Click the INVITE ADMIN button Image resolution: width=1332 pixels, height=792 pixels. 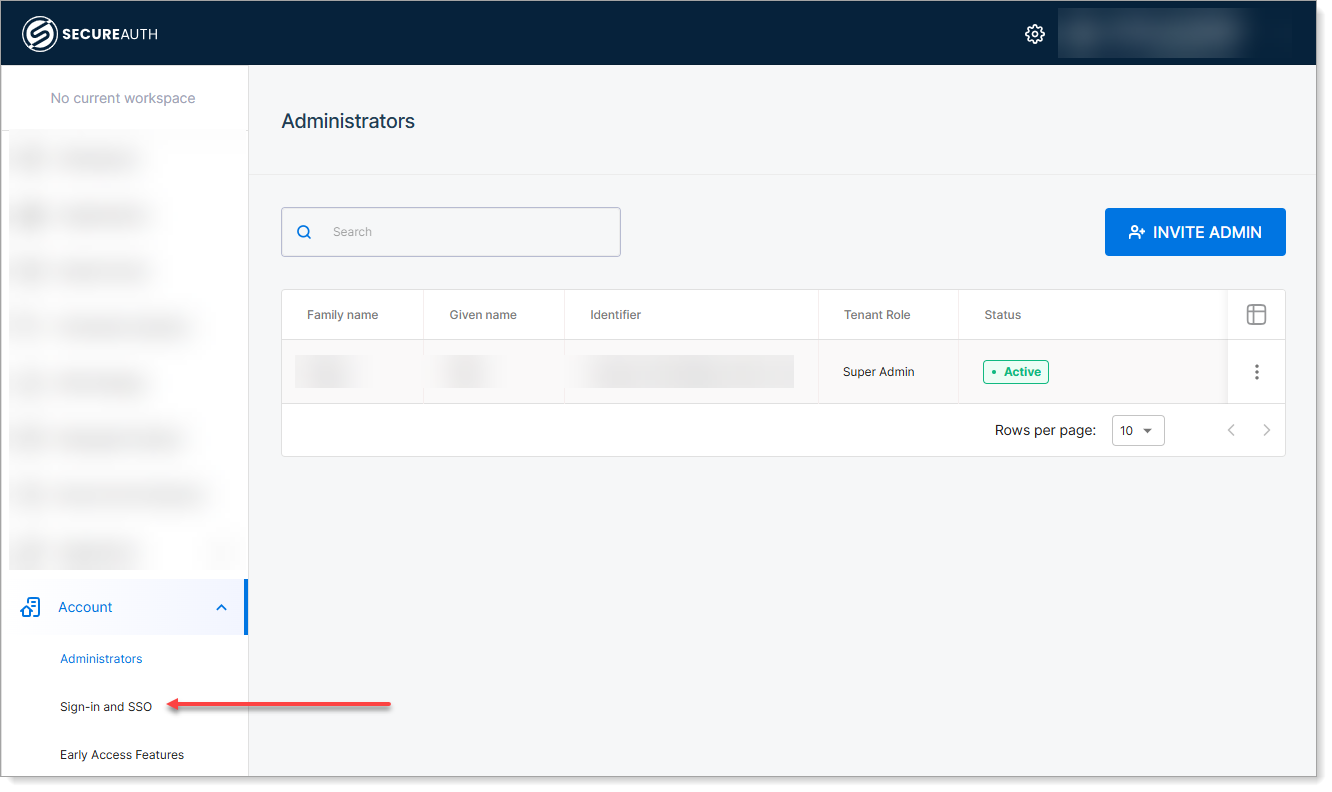[x=1195, y=232]
